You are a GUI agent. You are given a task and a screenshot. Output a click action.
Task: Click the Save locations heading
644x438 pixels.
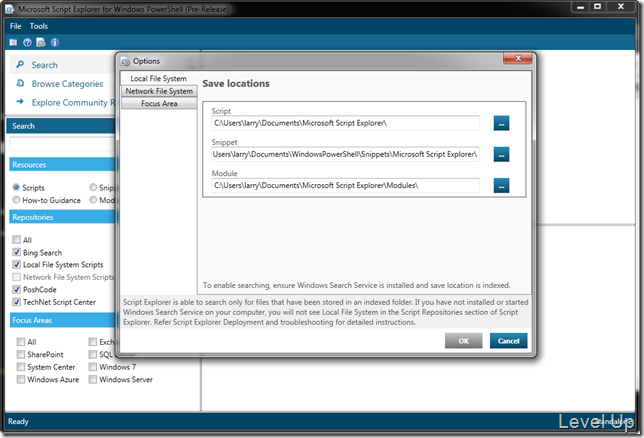tap(236, 83)
